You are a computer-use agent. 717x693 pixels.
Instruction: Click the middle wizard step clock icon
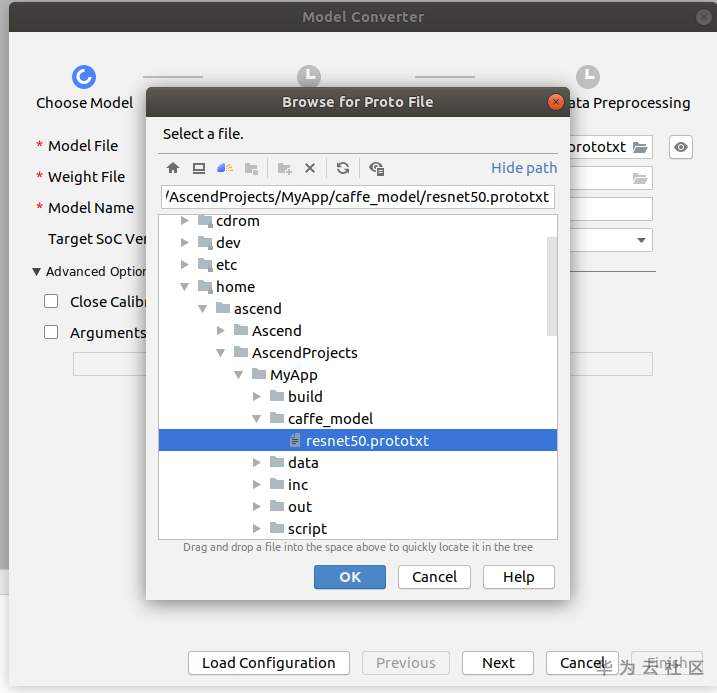point(309,75)
